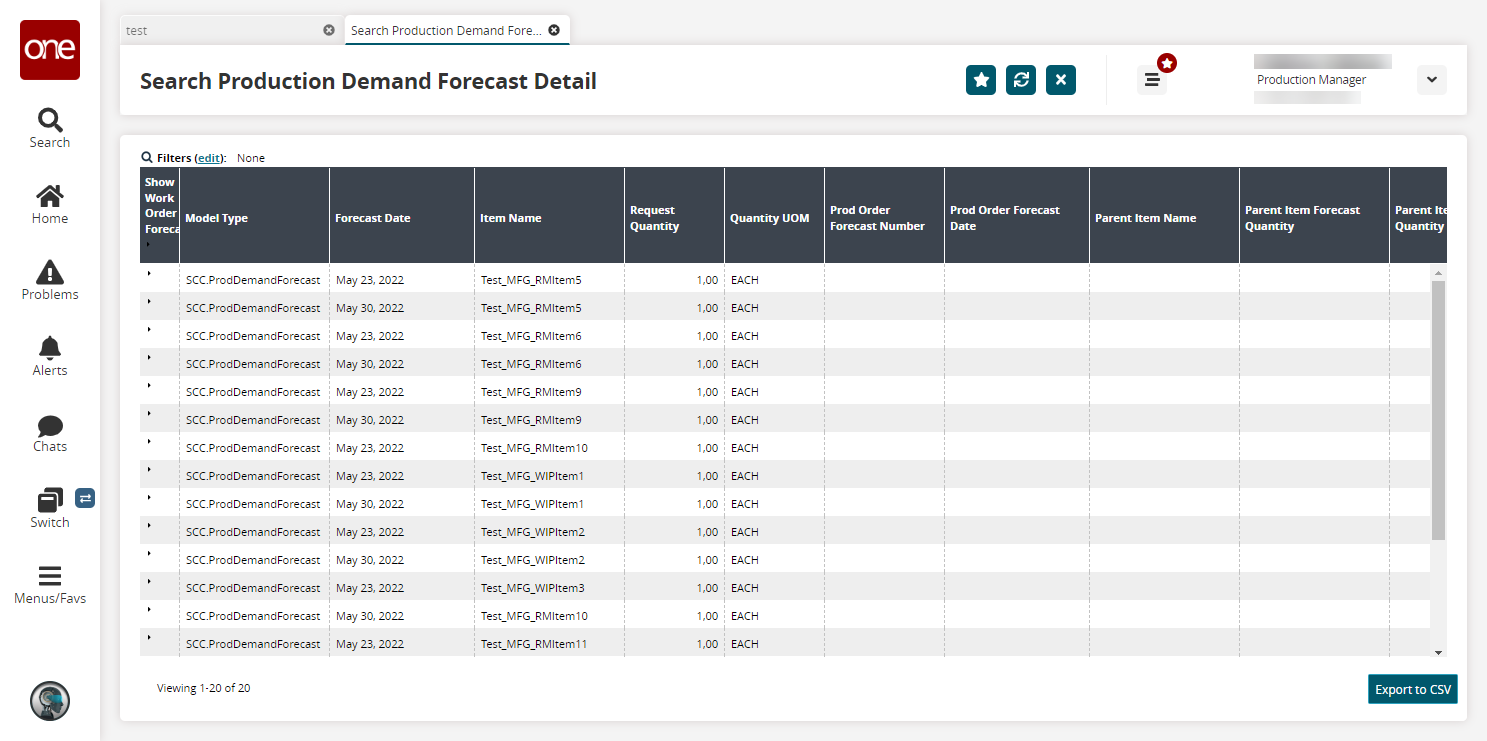Screen dimensions: 1487x741
Task: View Alerts via the bell icon
Action: (50, 356)
